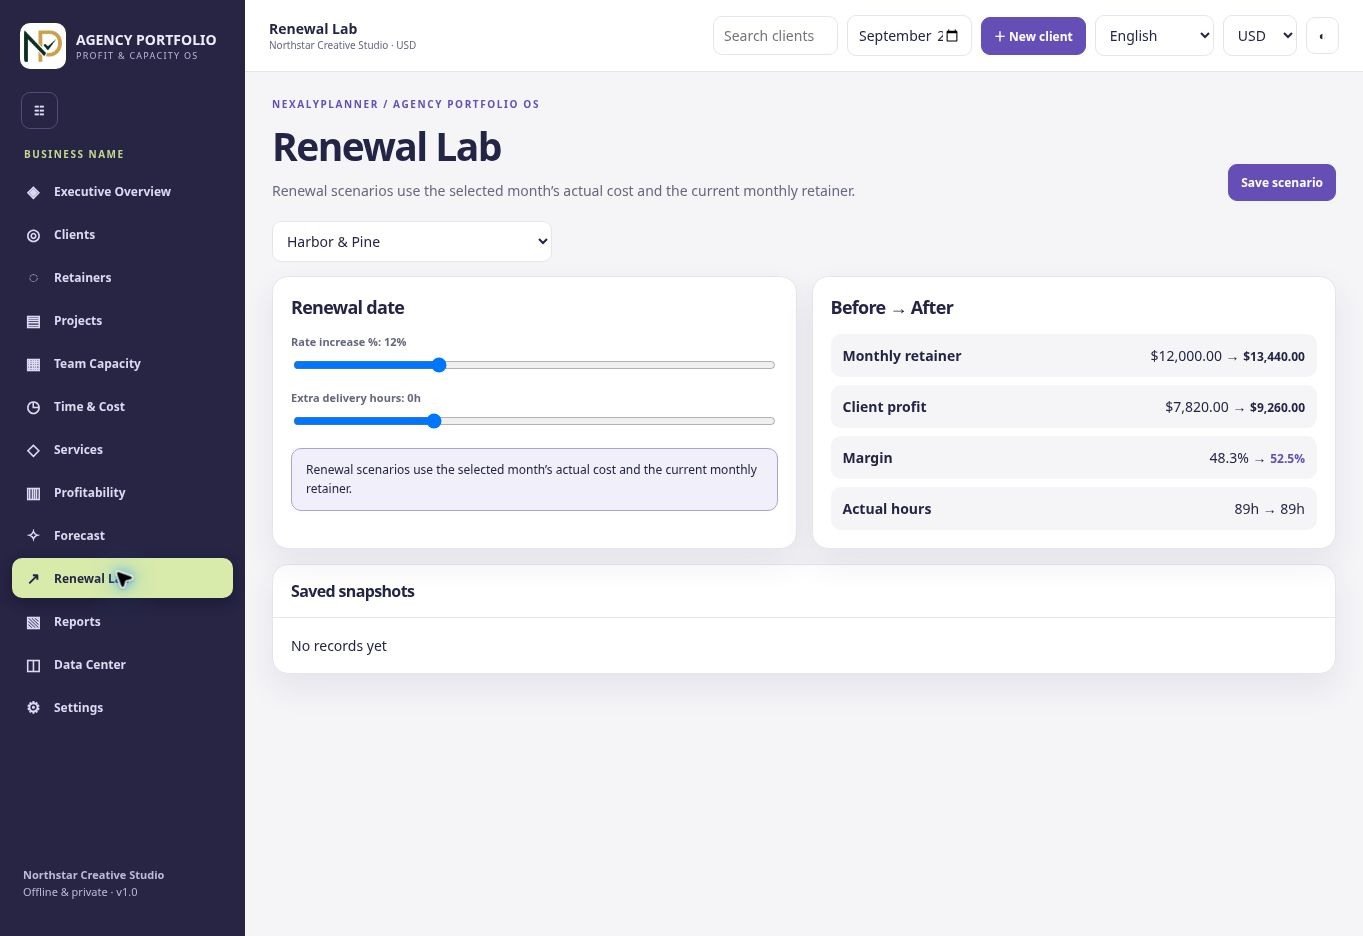Click the Actual hours 89h row
This screenshot has width=1363, height=936.
(x=1073, y=509)
